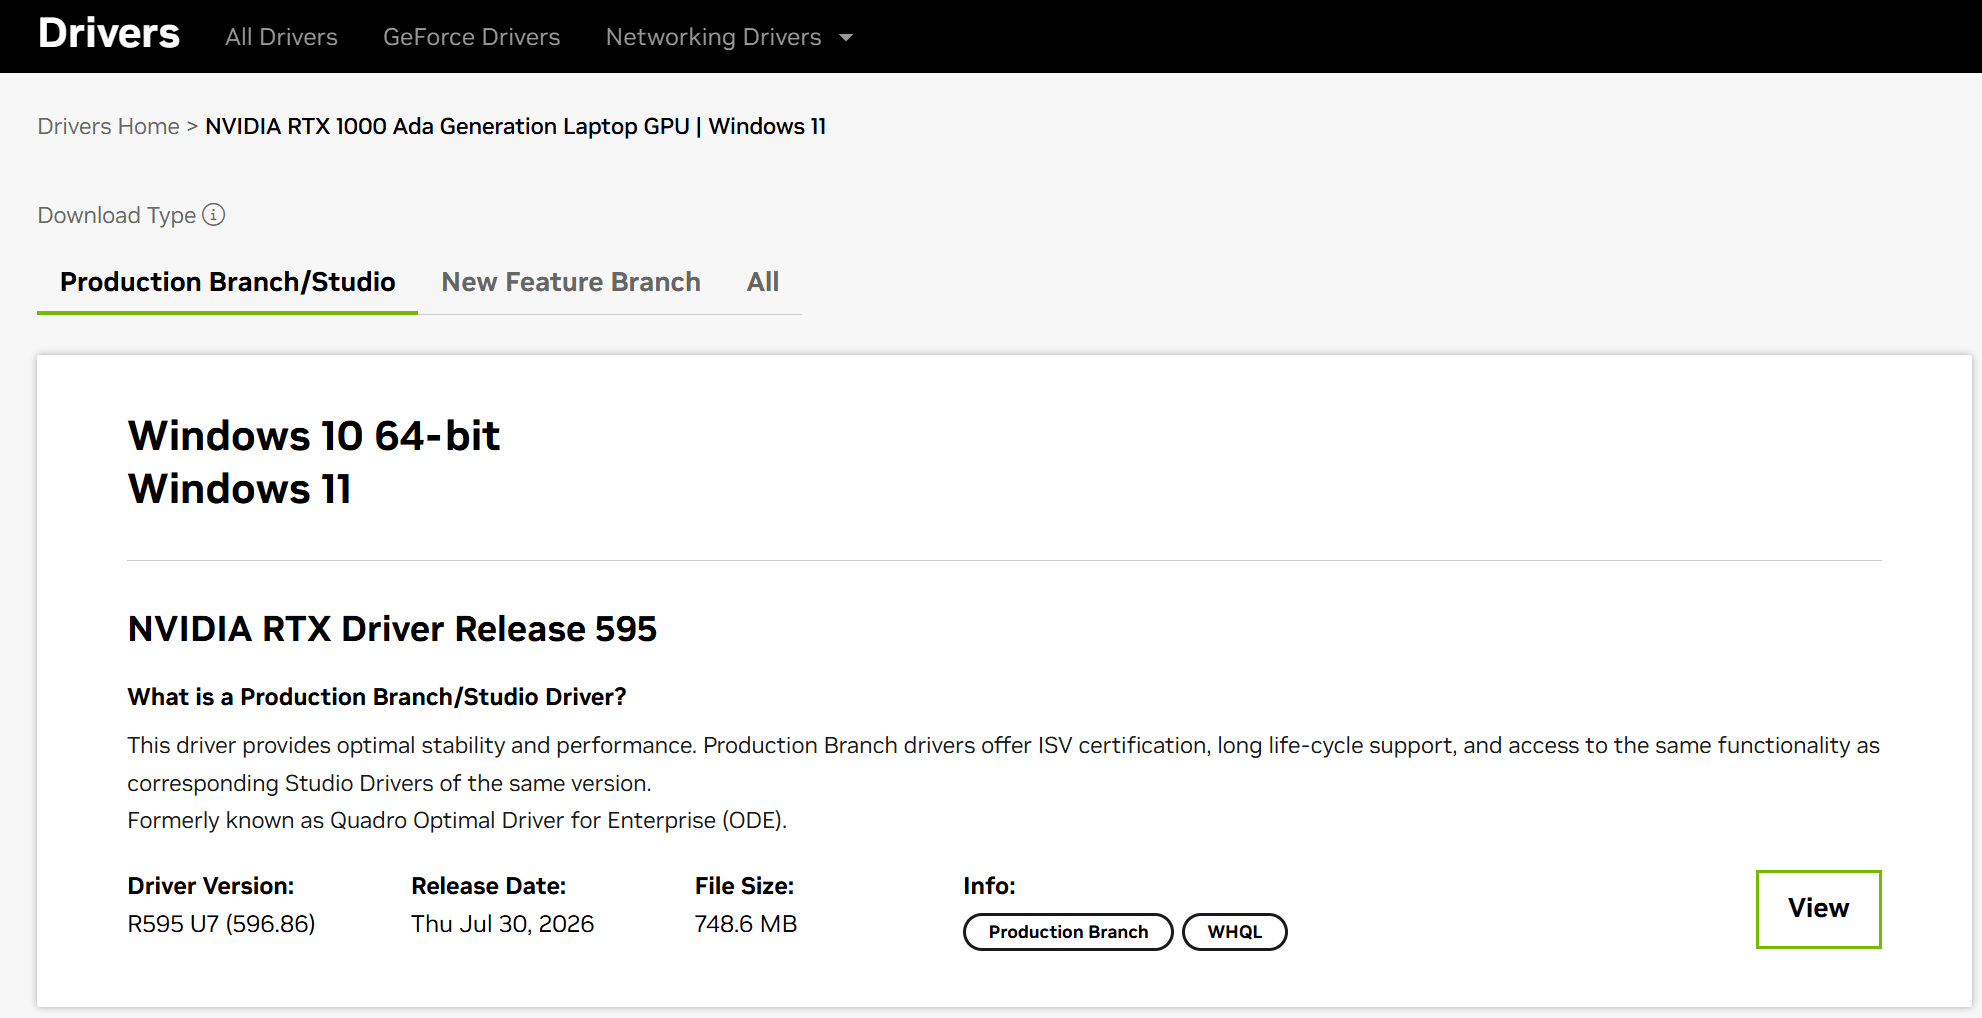1982x1018 pixels.
Task: Open the GeForce Drivers menu item
Action: [x=471, y=37]
